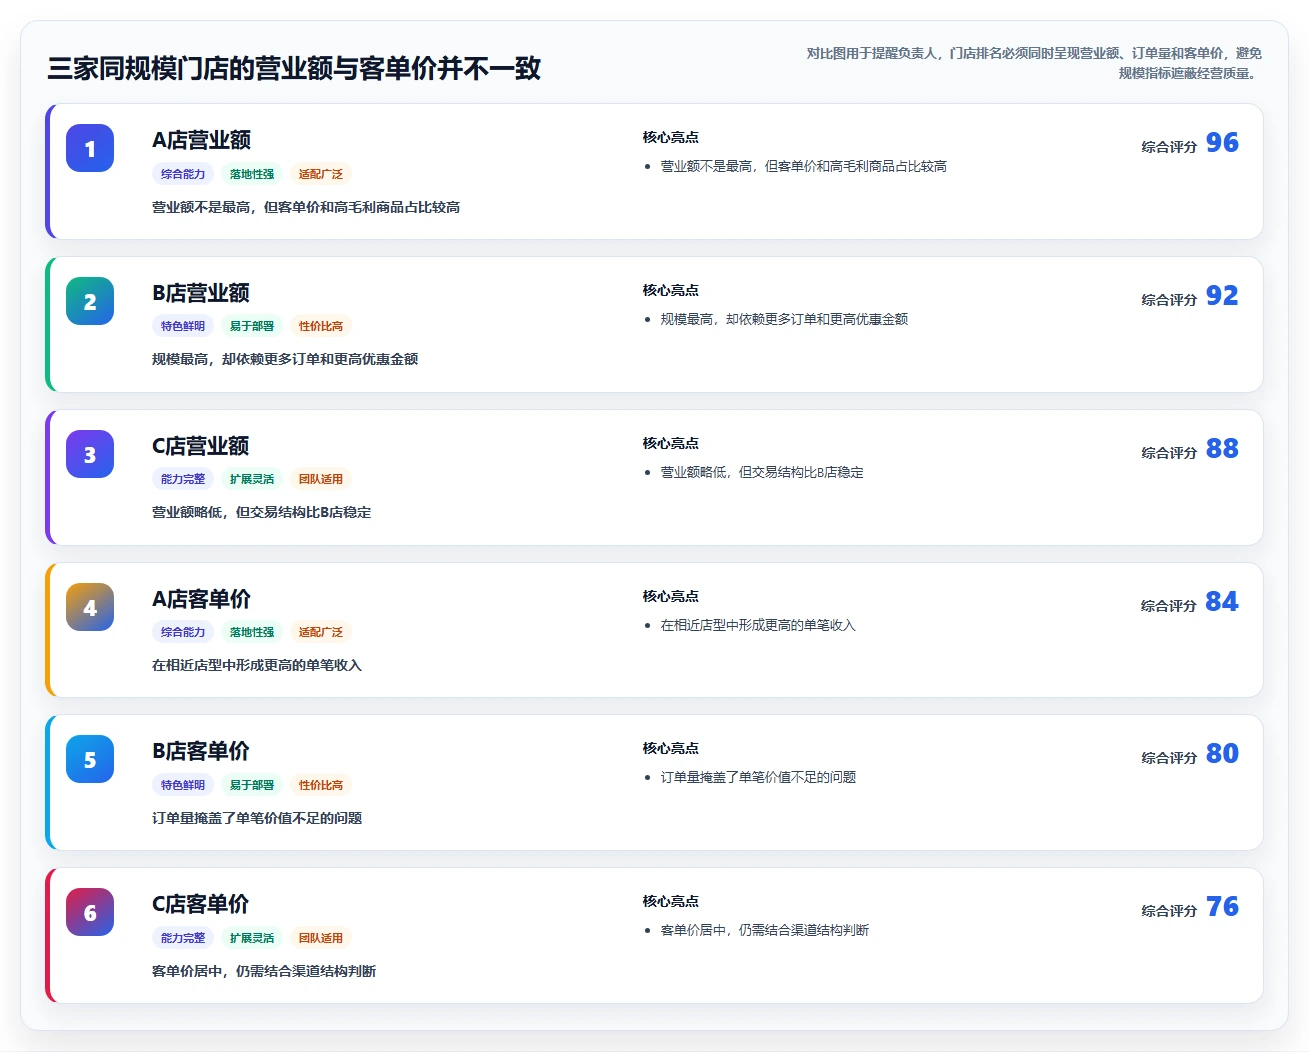The image size is (1309, 1052).
Task: Click 核心亮点 heading in B店营业额 card
Action: click(671, 290)
